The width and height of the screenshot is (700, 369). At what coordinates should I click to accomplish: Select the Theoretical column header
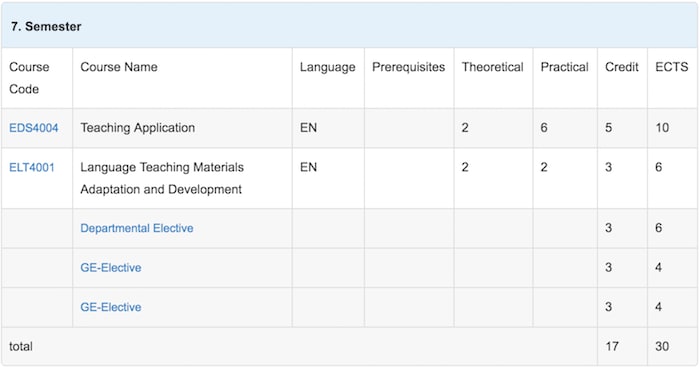pos(492,67)
